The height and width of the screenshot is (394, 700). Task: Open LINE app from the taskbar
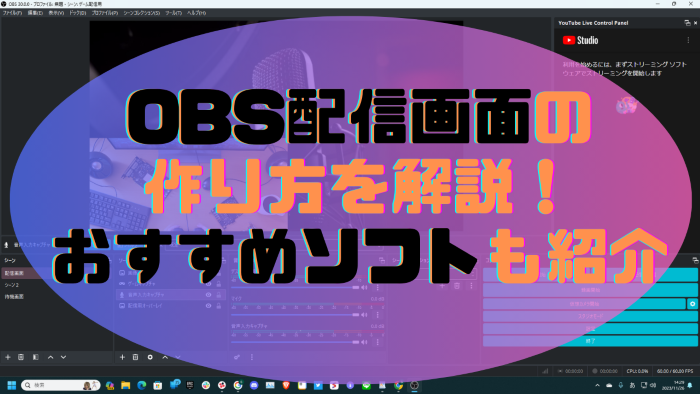pos(367,386)
